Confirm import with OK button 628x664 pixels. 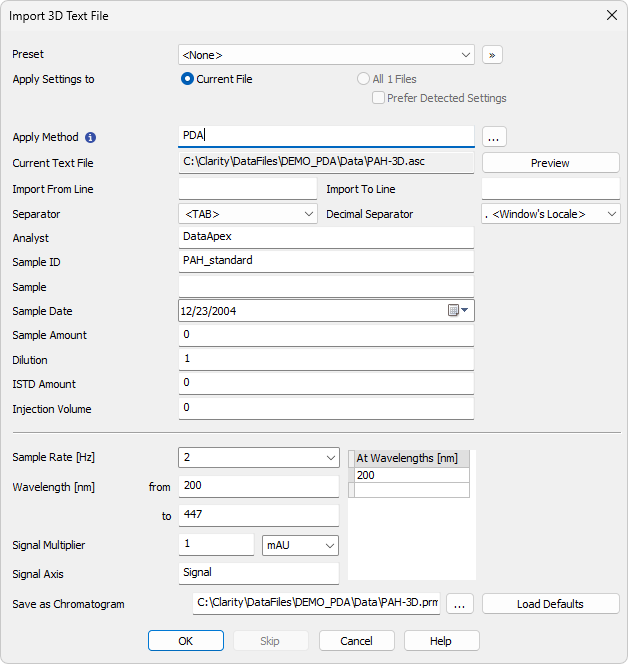click(x=186, y=641)
